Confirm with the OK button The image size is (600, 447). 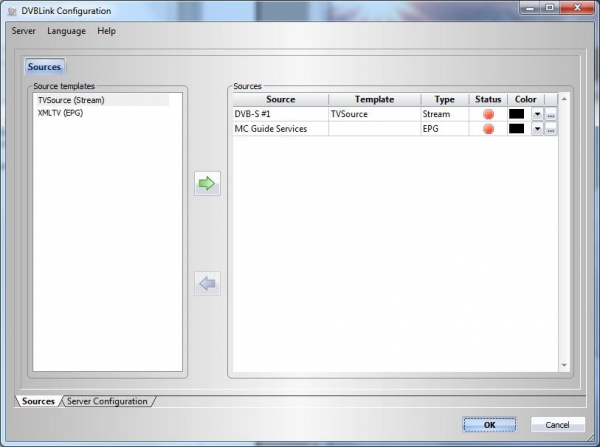click(489, 425)
